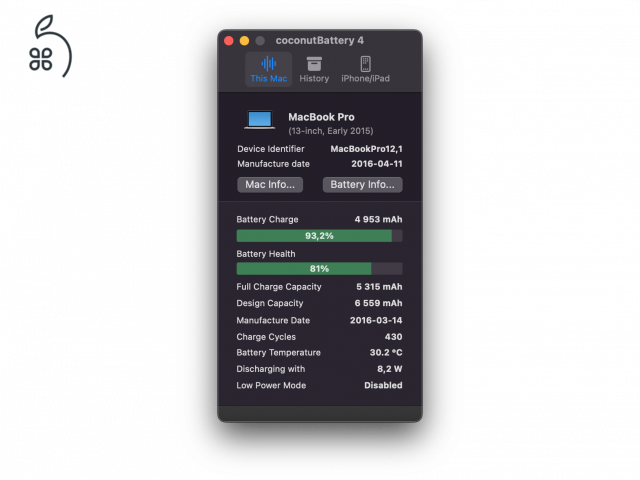Select the 2016-04-11 manufacture date value

[377, 164]
